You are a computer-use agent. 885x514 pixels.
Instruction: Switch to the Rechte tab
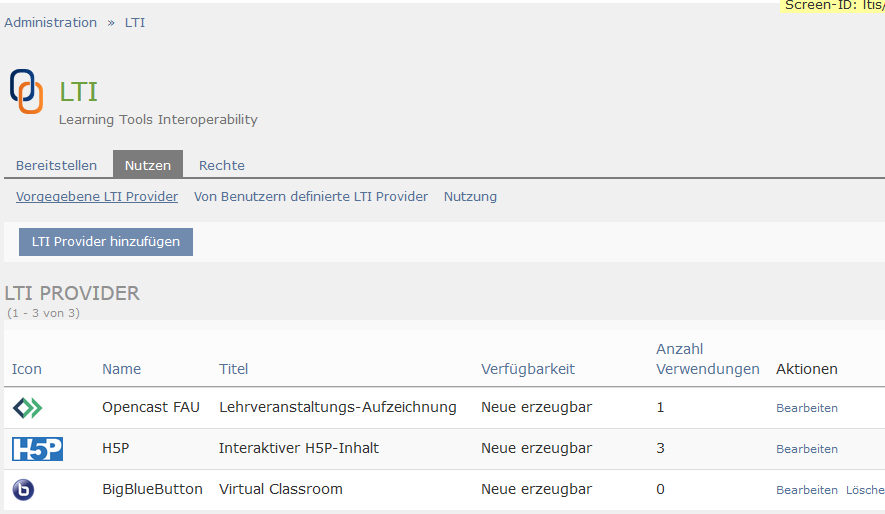(222, 165)
